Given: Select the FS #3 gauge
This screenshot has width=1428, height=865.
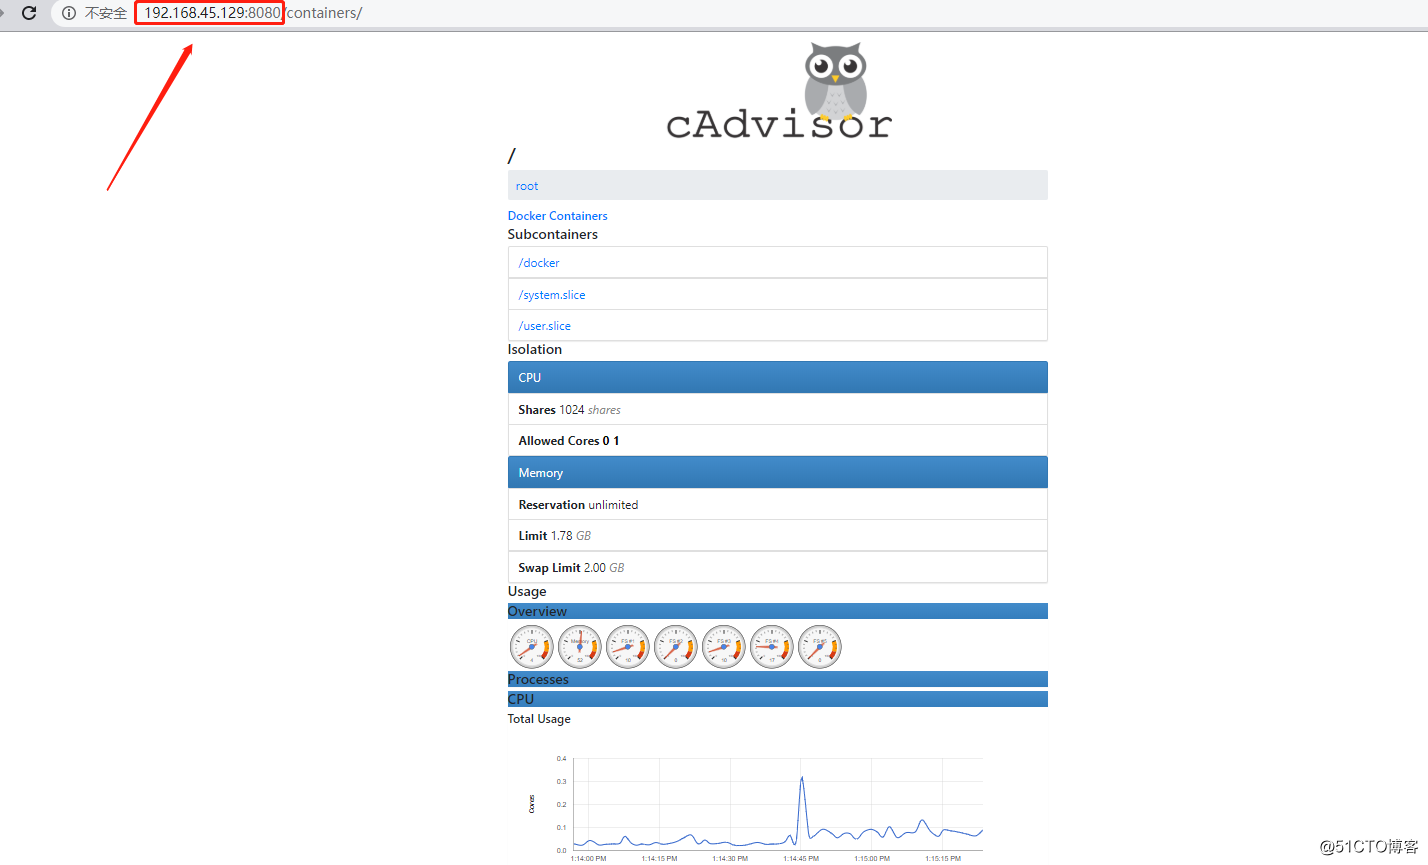Looking at the screenshot, I should pos(723,647).
